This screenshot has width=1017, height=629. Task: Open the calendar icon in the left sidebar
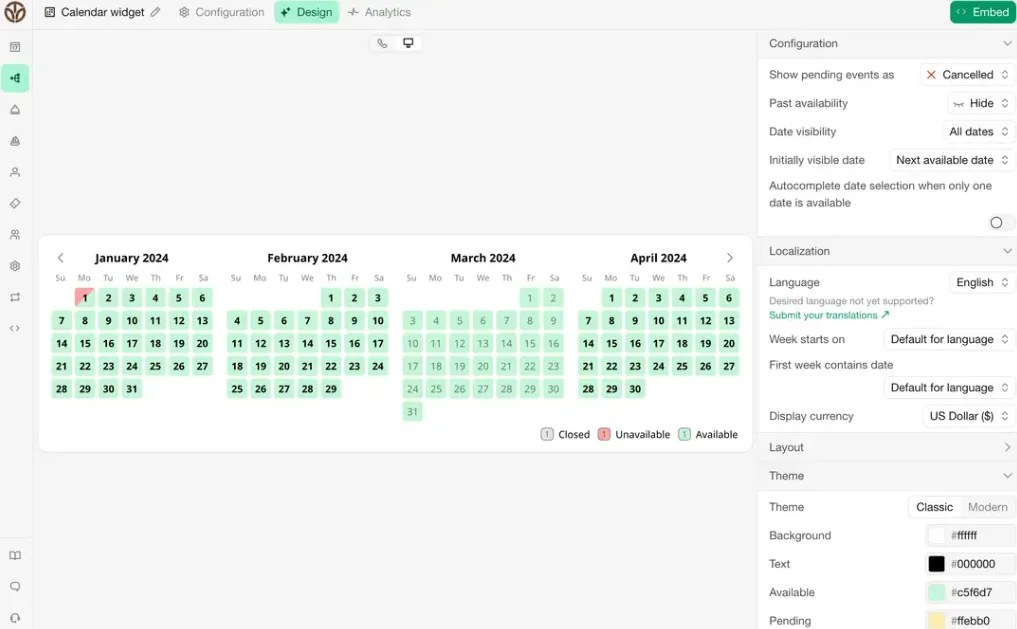[x=15, y=47]
